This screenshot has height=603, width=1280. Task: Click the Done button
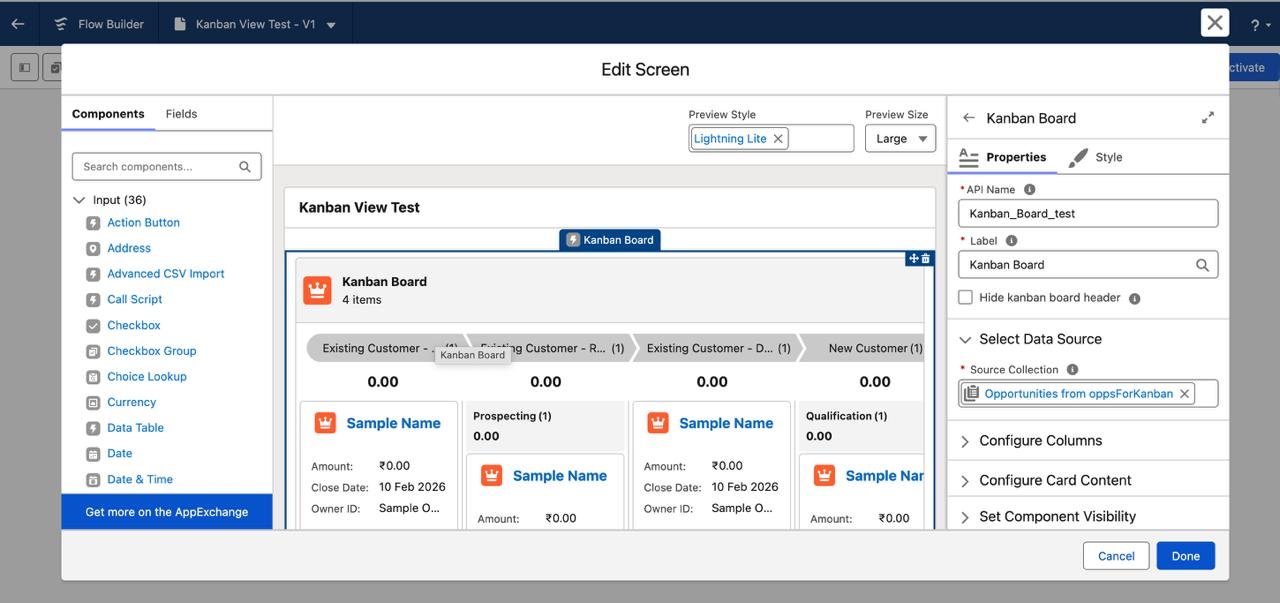[1185, 556]
